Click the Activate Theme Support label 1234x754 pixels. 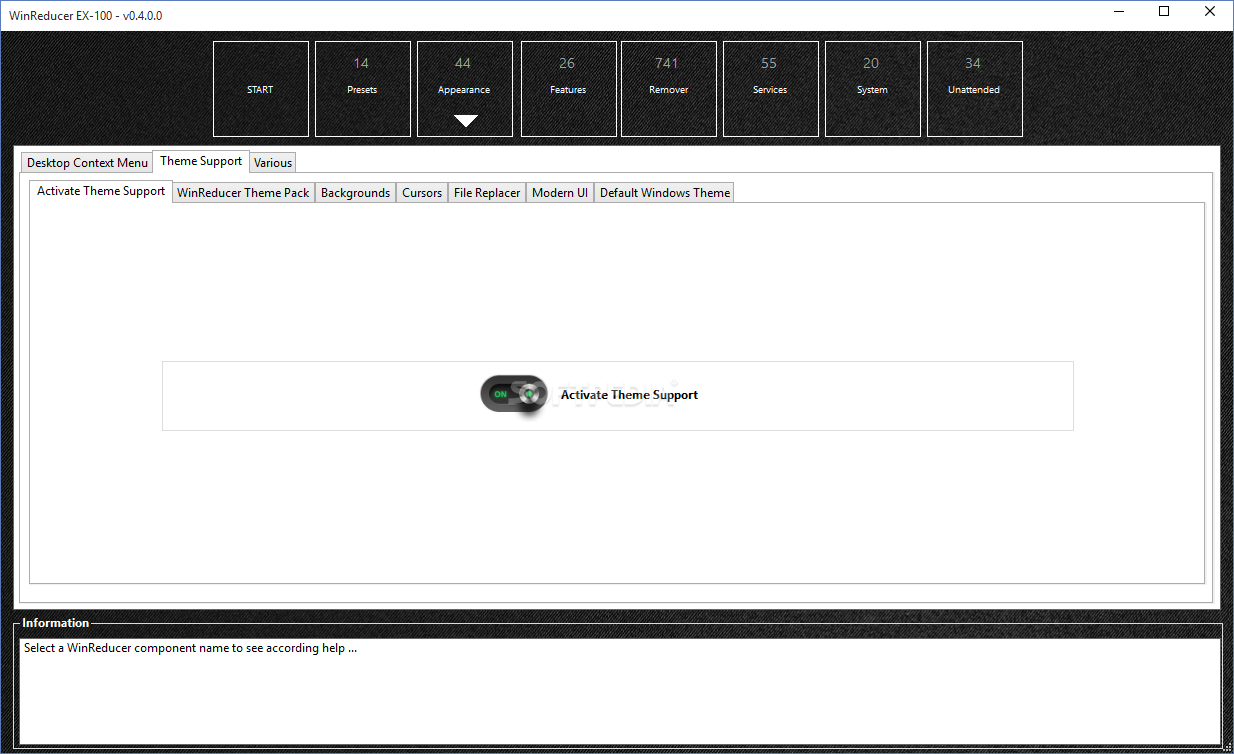pyautogui.click(x=629, y=395)
